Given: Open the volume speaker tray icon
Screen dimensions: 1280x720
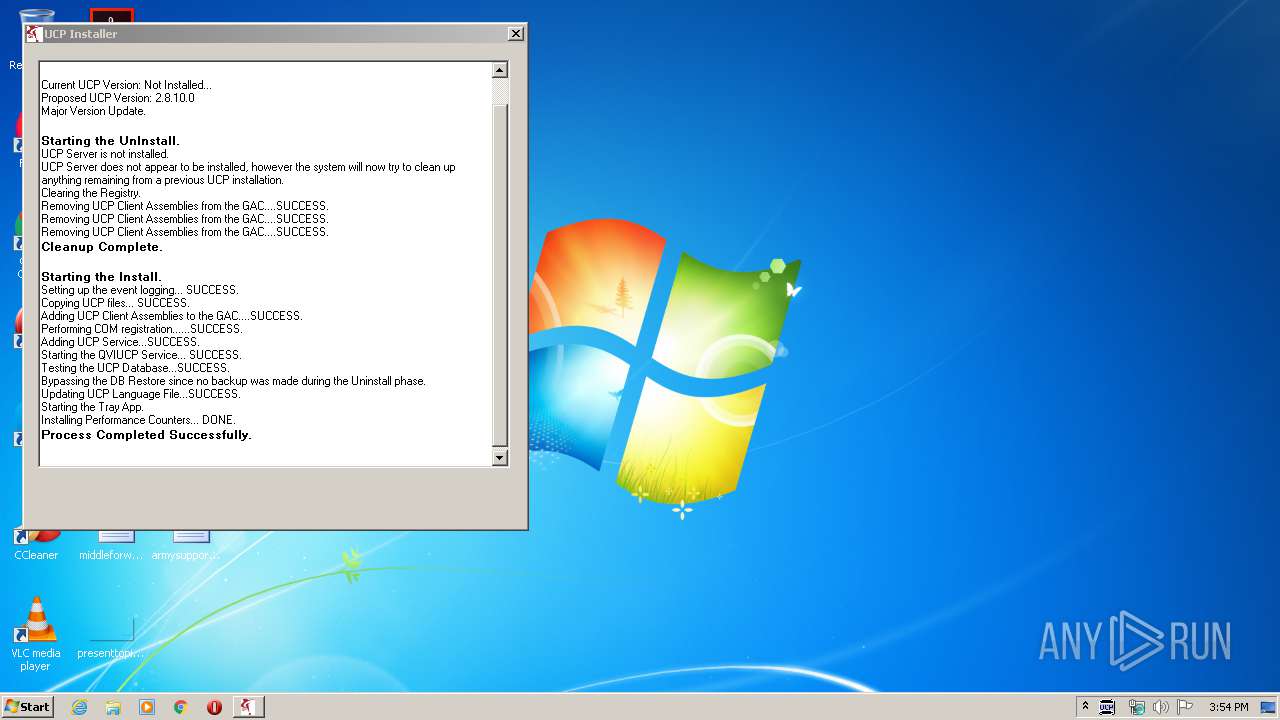Looking at the screenshot, I should (1160, 707).
